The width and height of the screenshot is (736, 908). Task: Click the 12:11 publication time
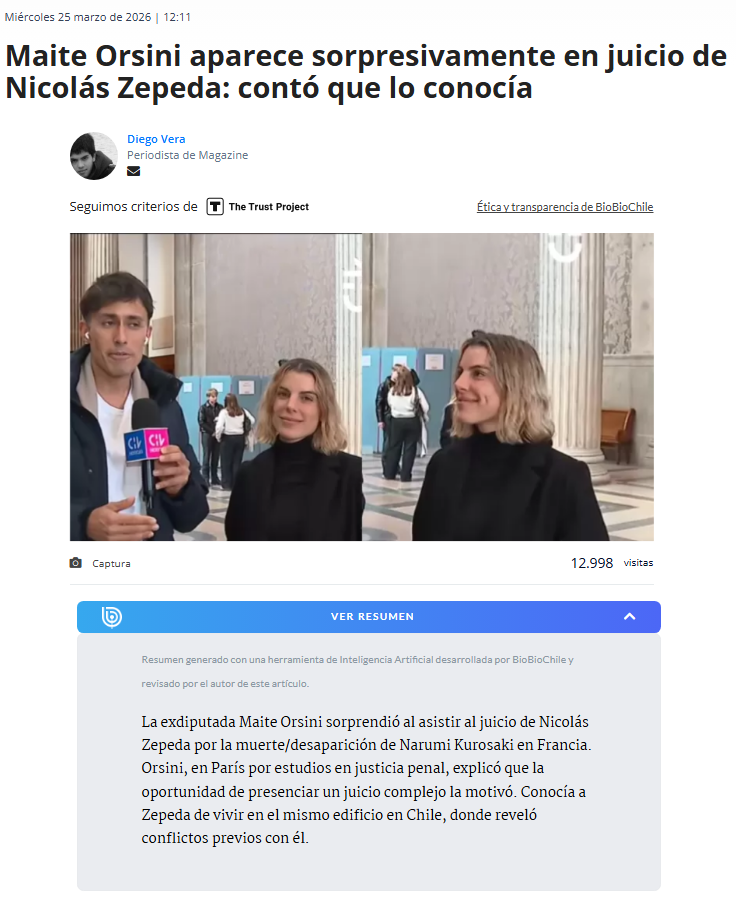coord(177,17)
